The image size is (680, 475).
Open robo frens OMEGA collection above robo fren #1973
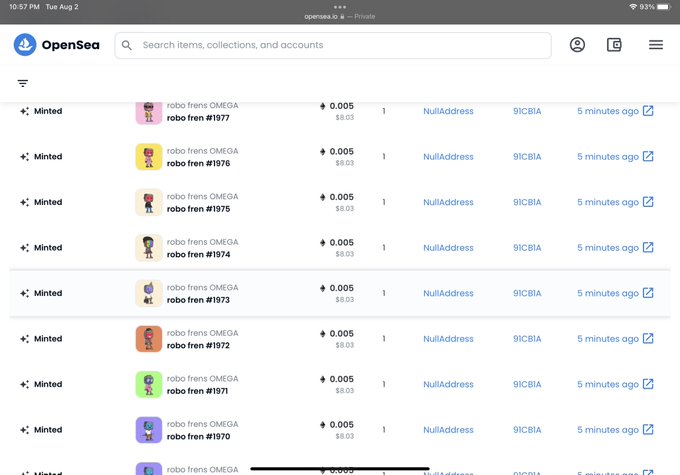coord(203,288)
